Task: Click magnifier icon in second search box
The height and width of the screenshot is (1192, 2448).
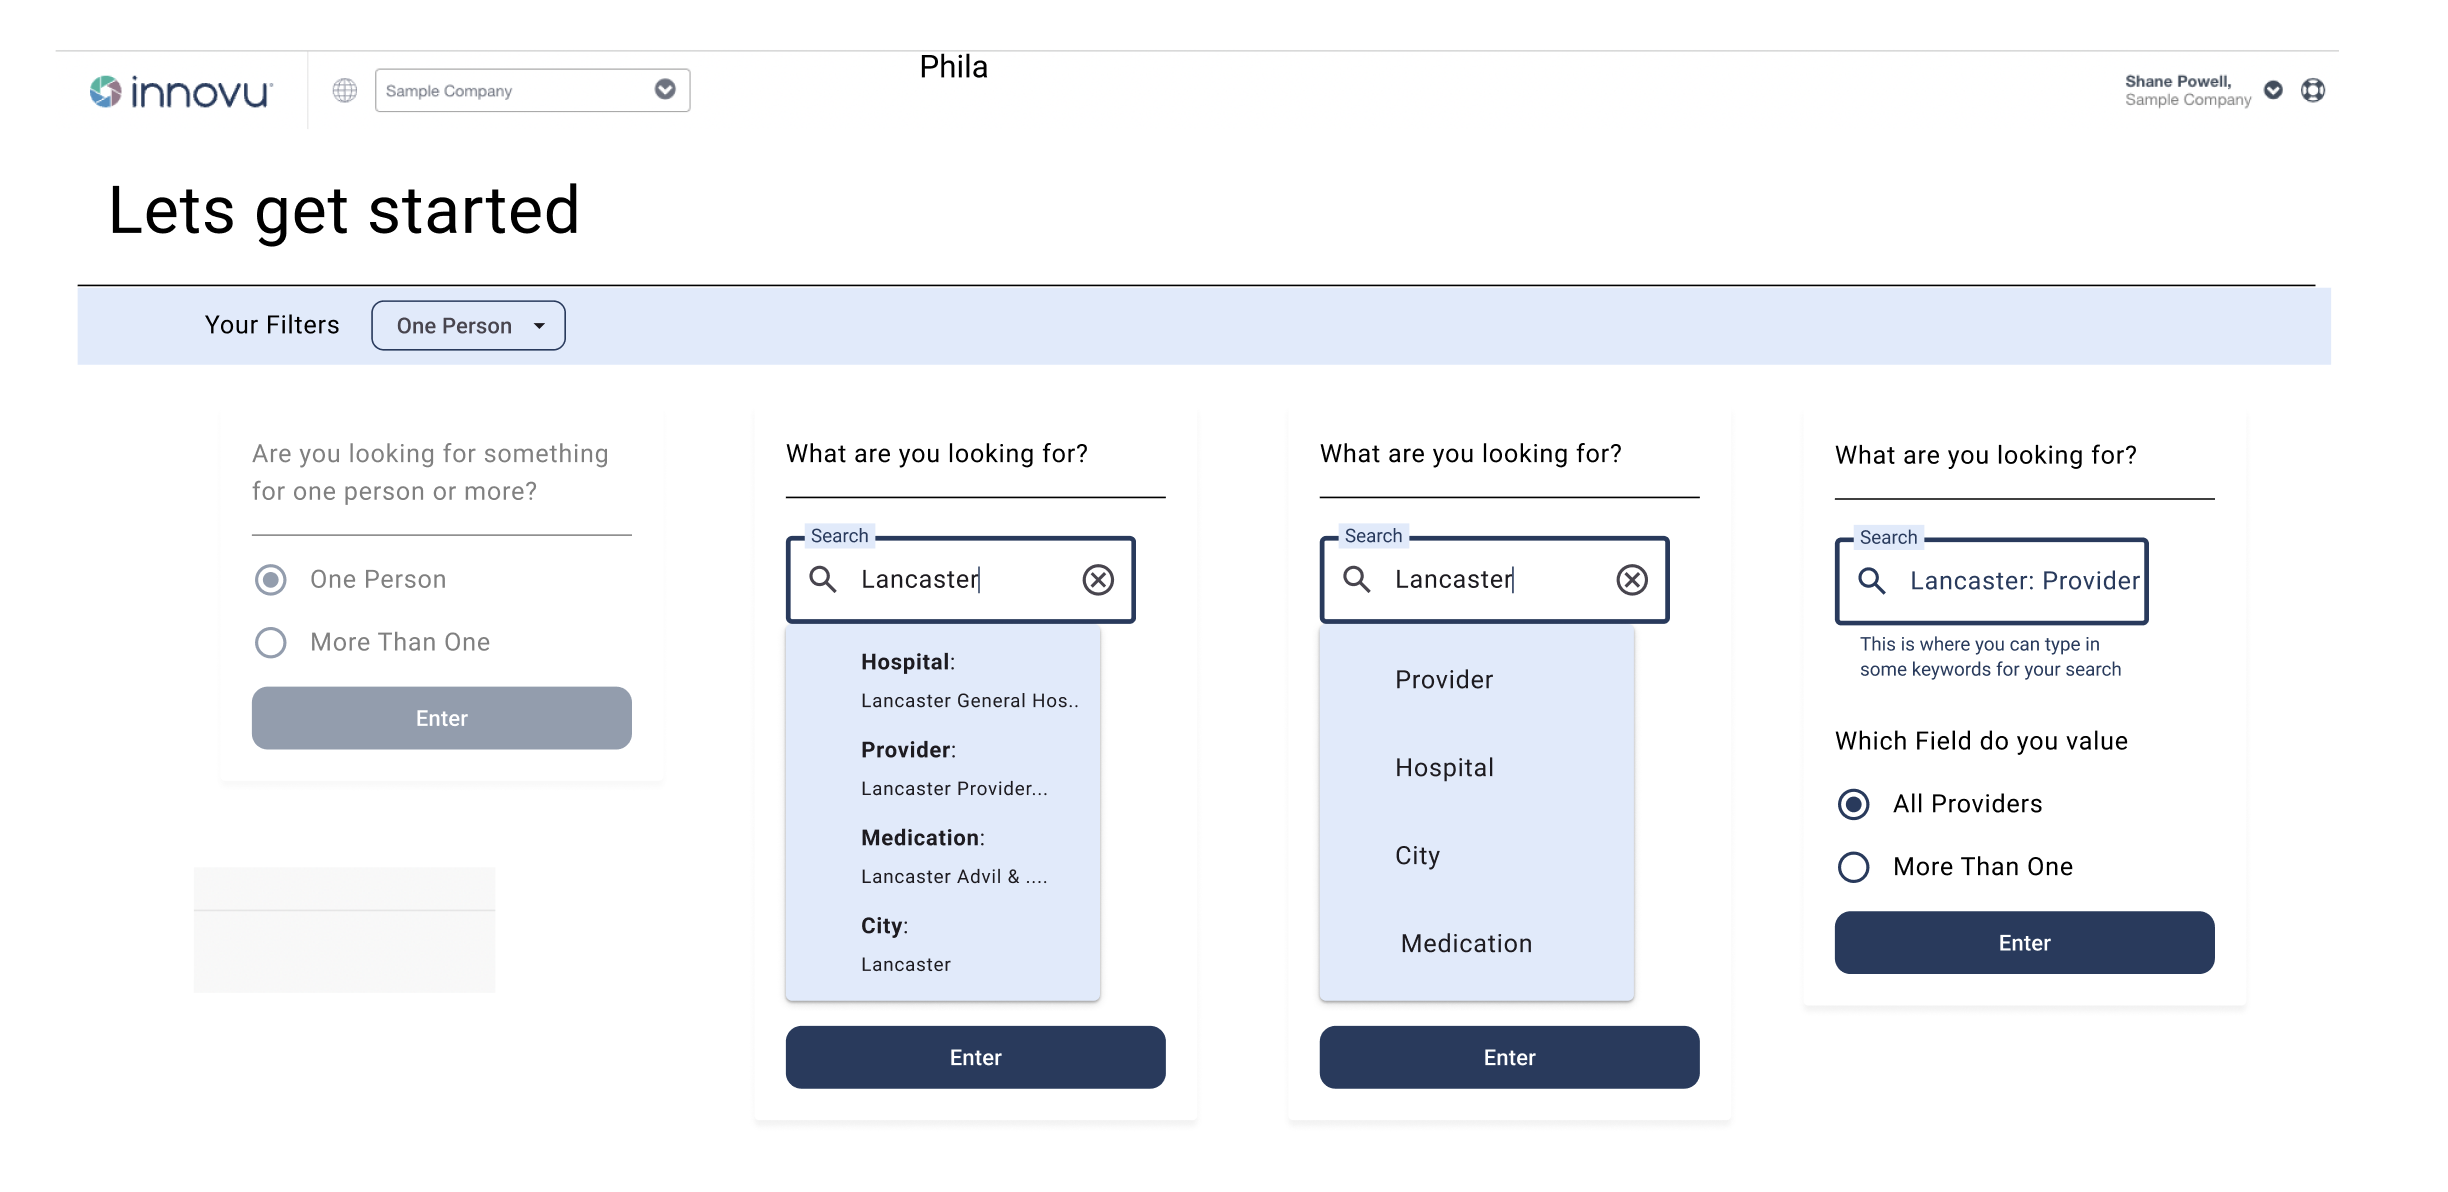Action: coord(1357,579)
